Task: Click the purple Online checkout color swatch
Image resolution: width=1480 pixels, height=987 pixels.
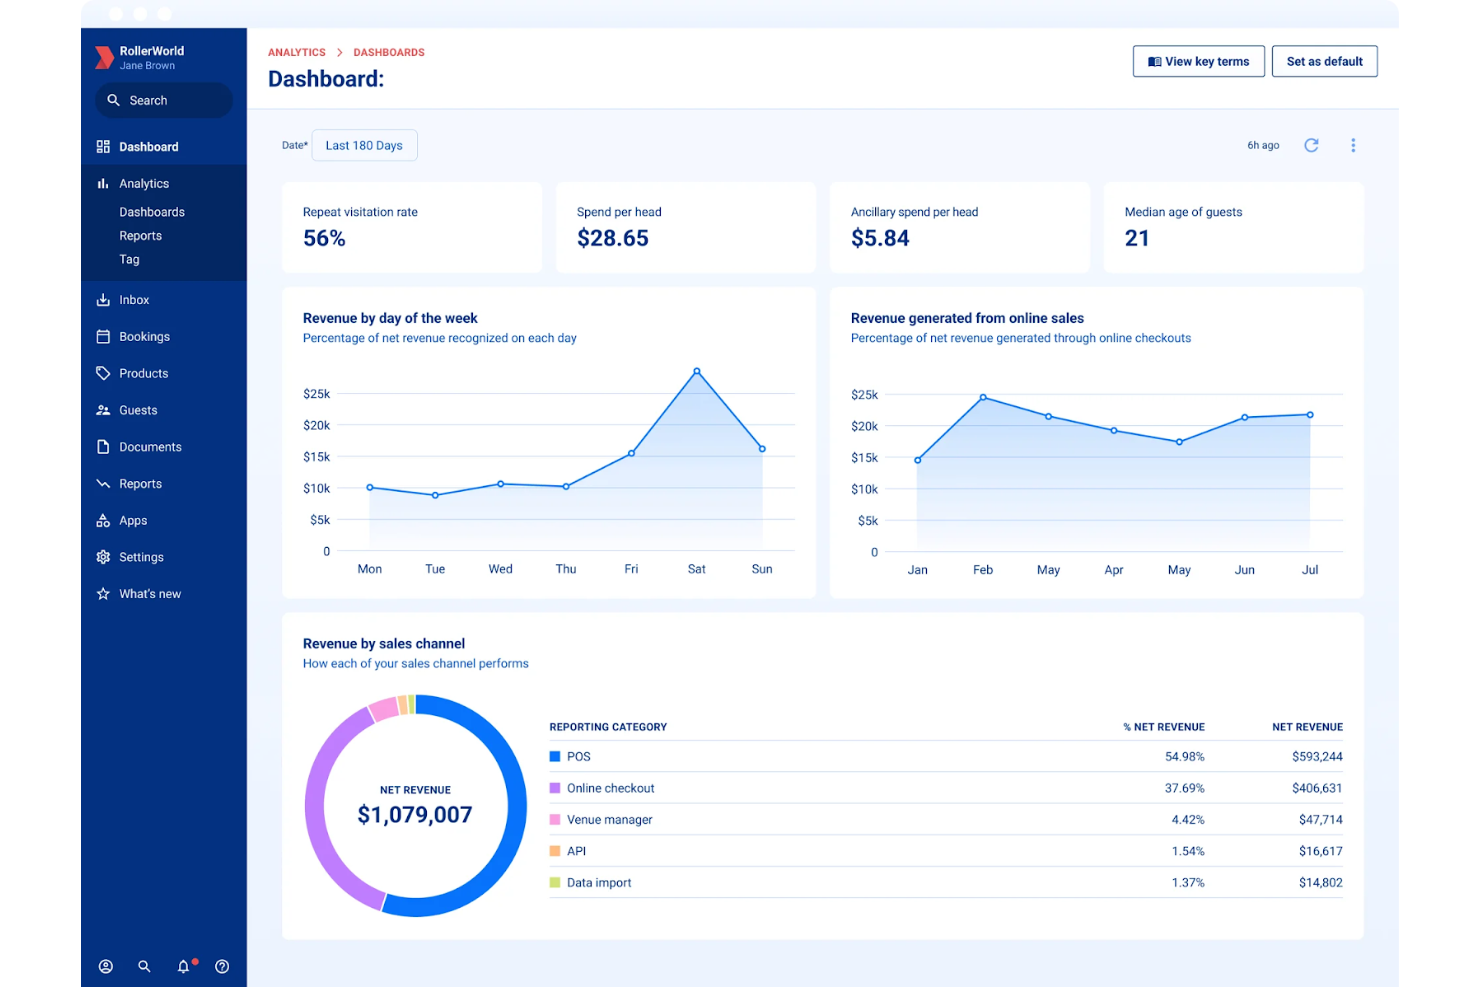Action: (x=555, y=788)
